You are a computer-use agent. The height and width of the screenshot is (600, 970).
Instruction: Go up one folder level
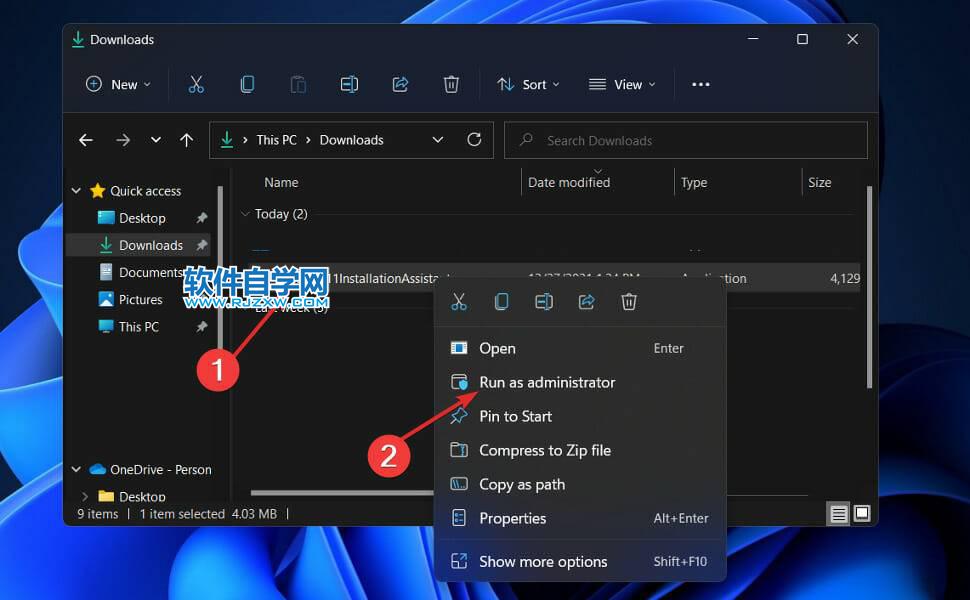coord(186,140)
